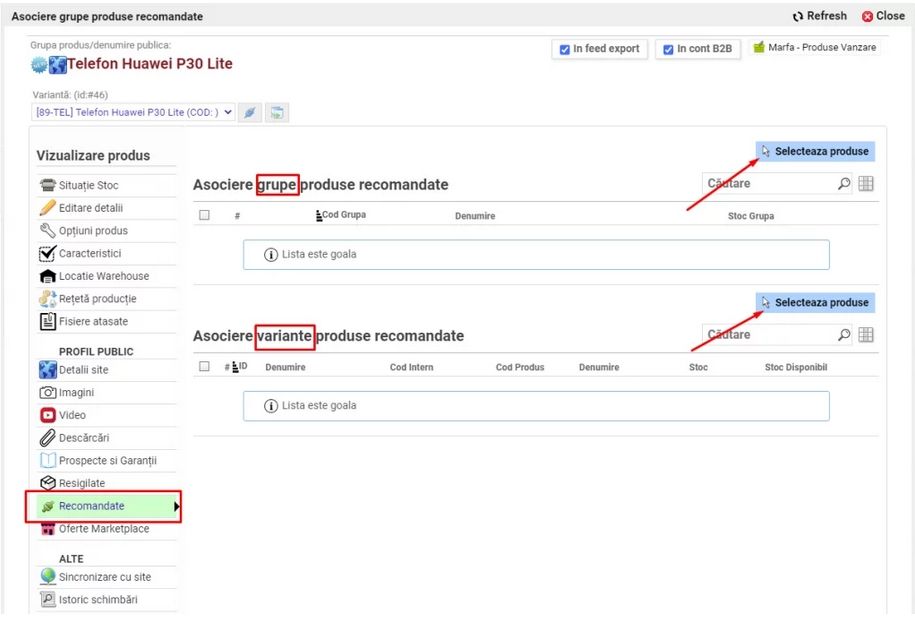Open the Situație Stoc sidebar item
915x625 pixels.
pos(88,185)
